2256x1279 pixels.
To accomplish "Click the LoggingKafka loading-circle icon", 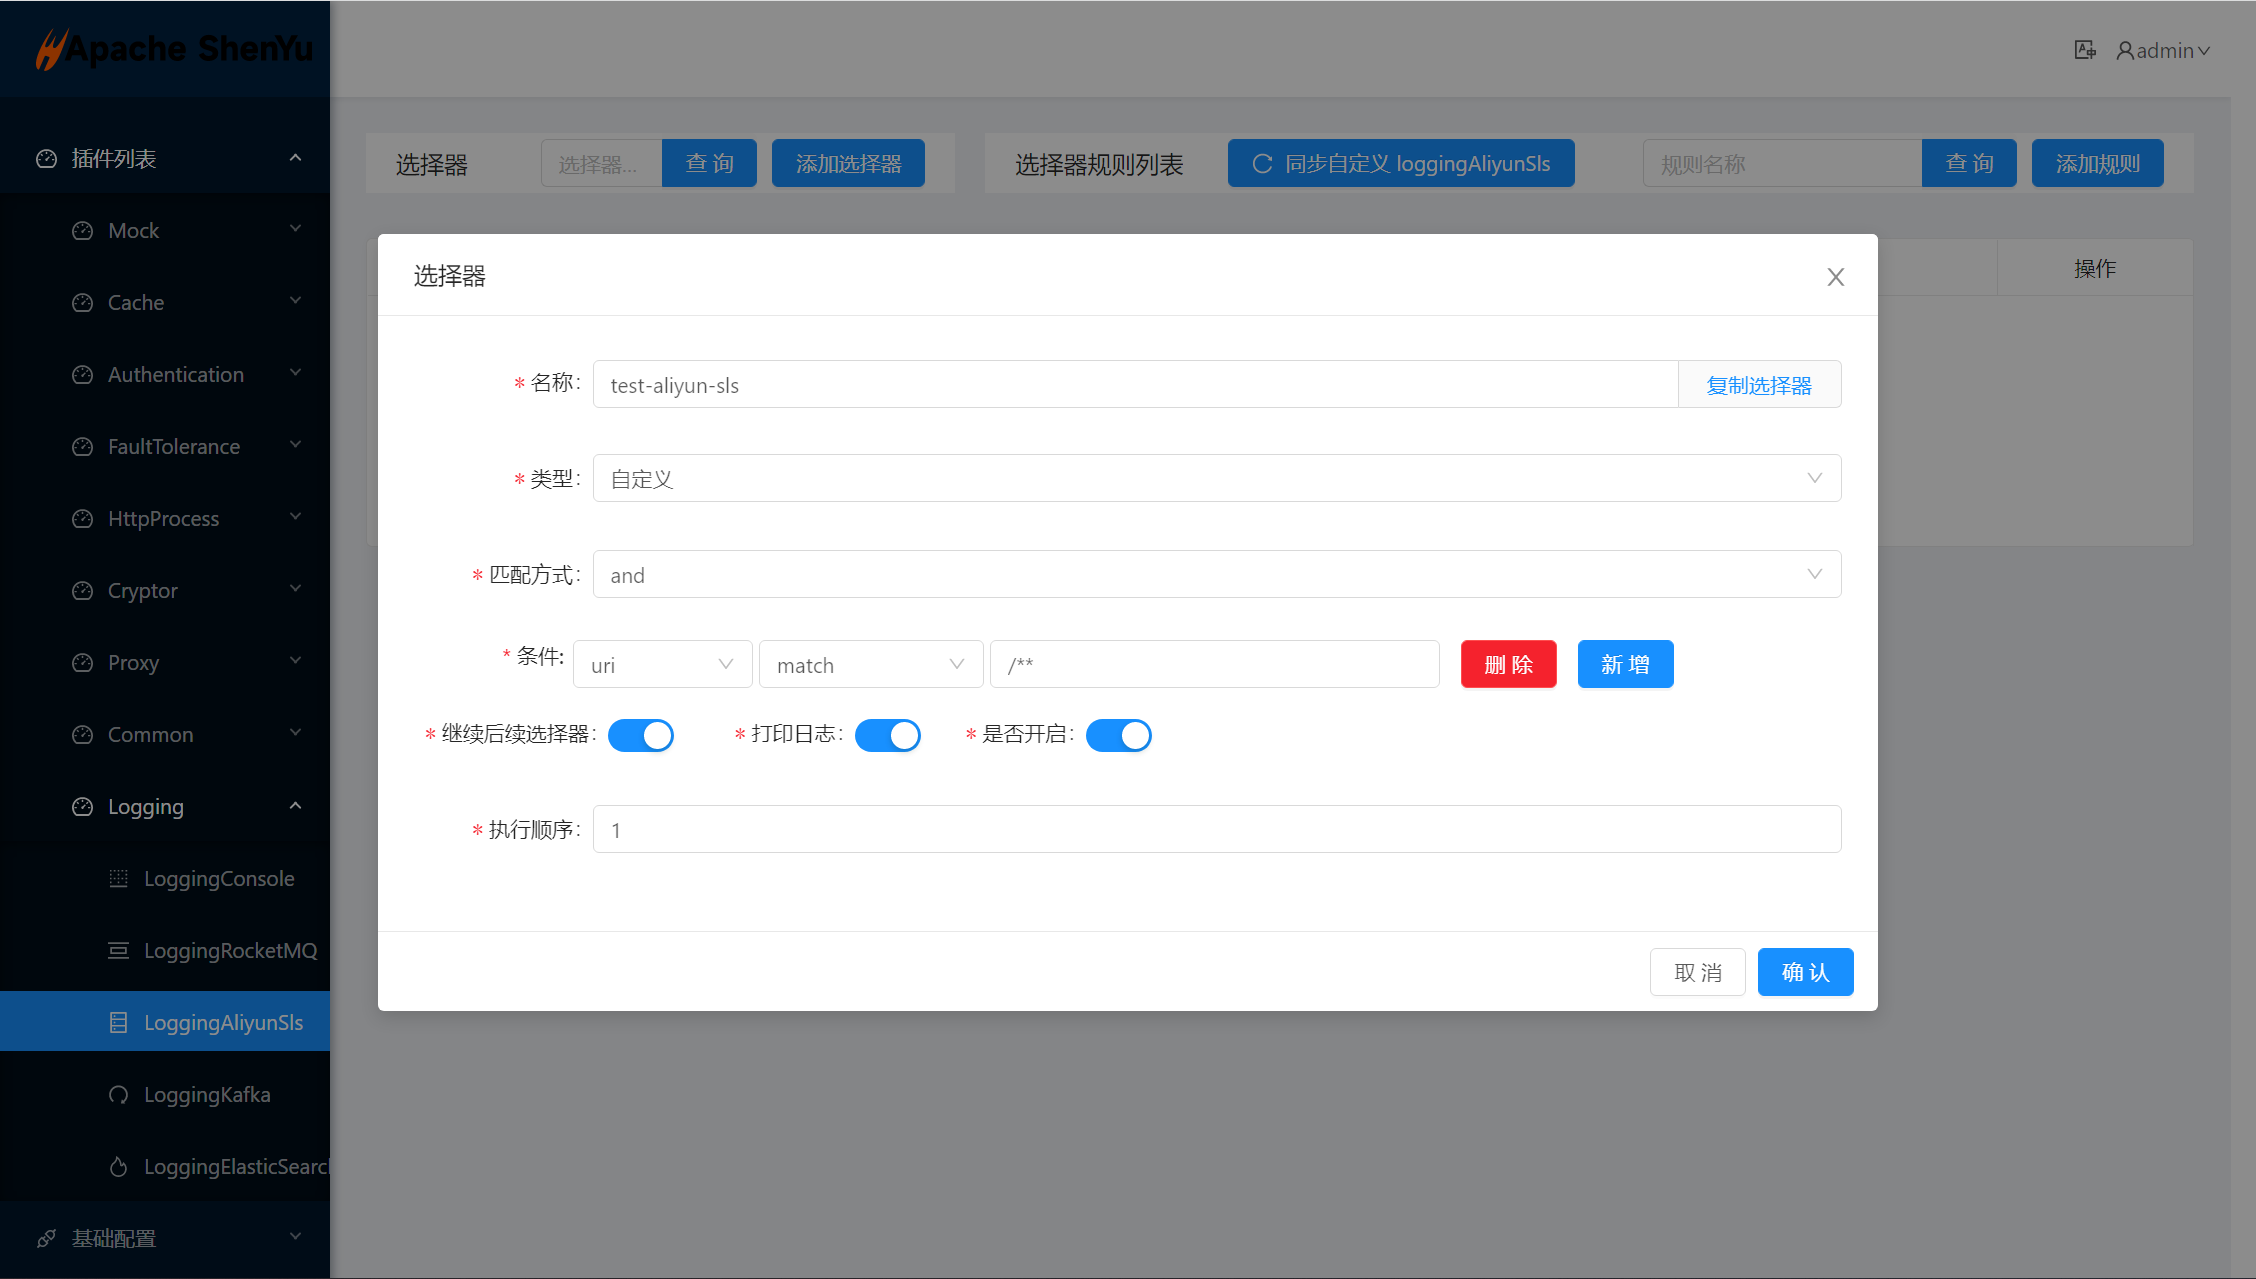I will tap(118, 1094).
